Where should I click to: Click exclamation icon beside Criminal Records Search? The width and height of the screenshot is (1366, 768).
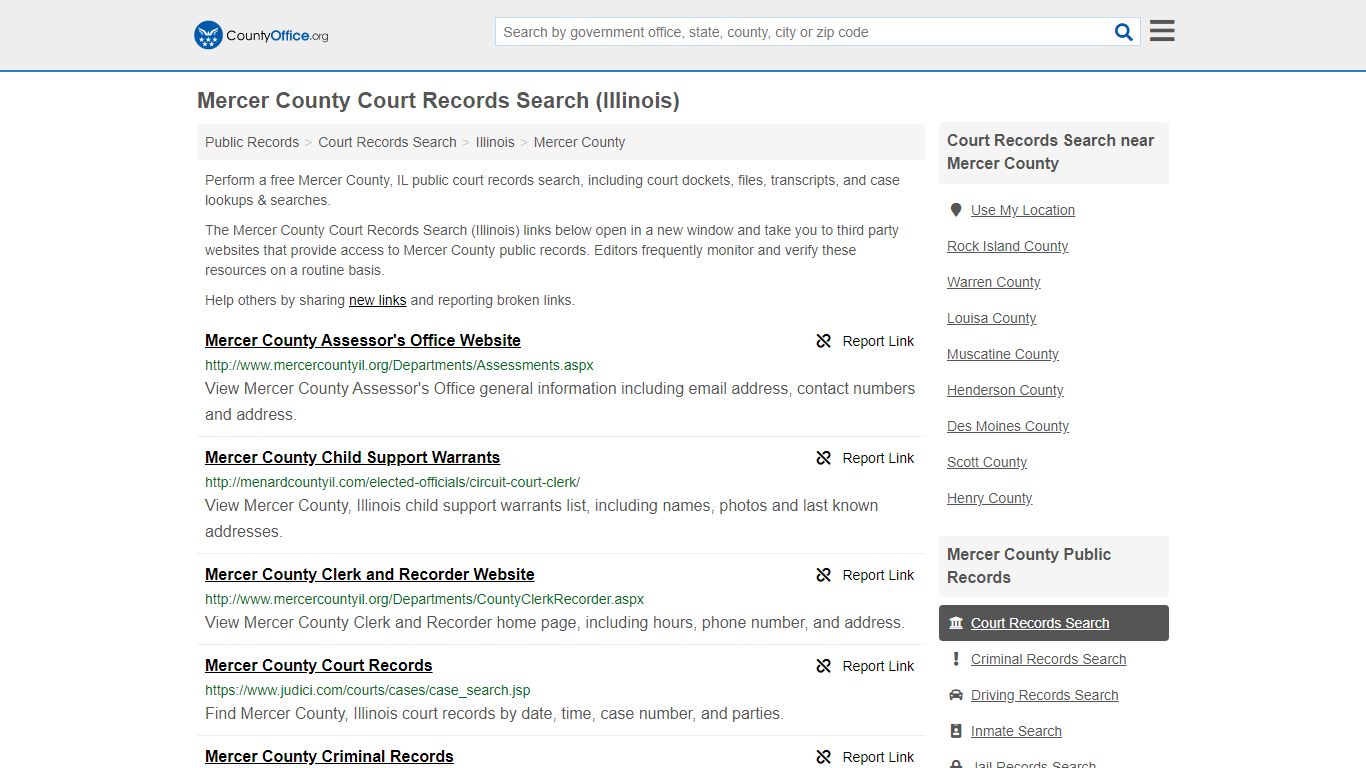click(x=956, y=659)
